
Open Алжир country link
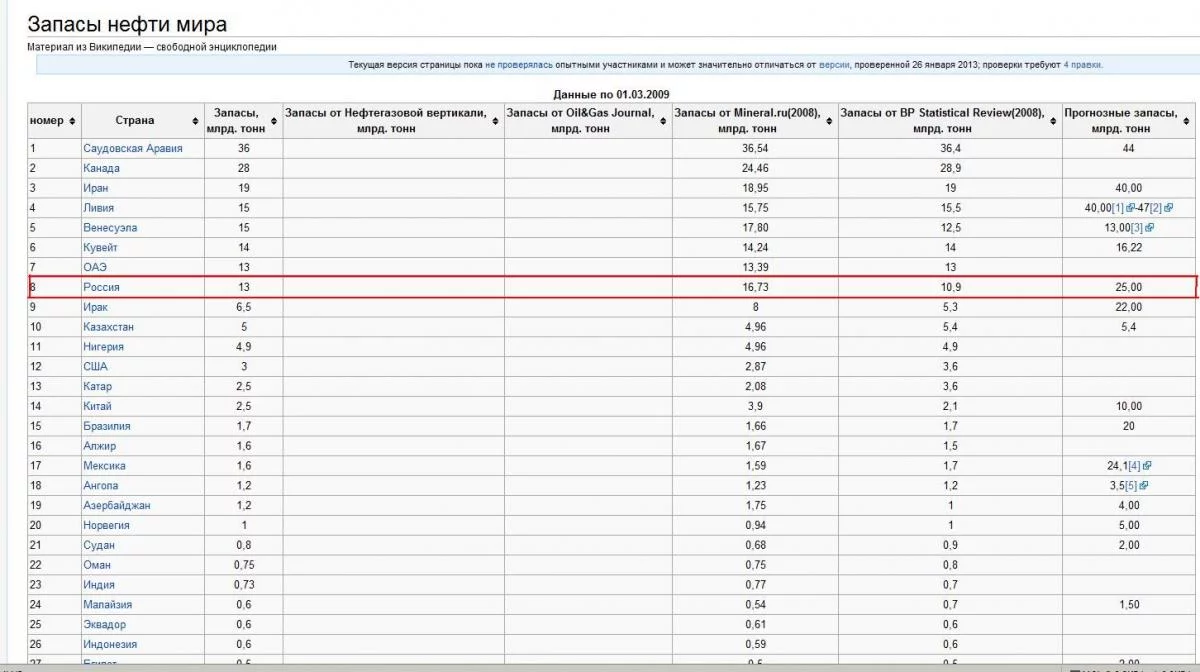pyautogui.click(x=99, y=446)
